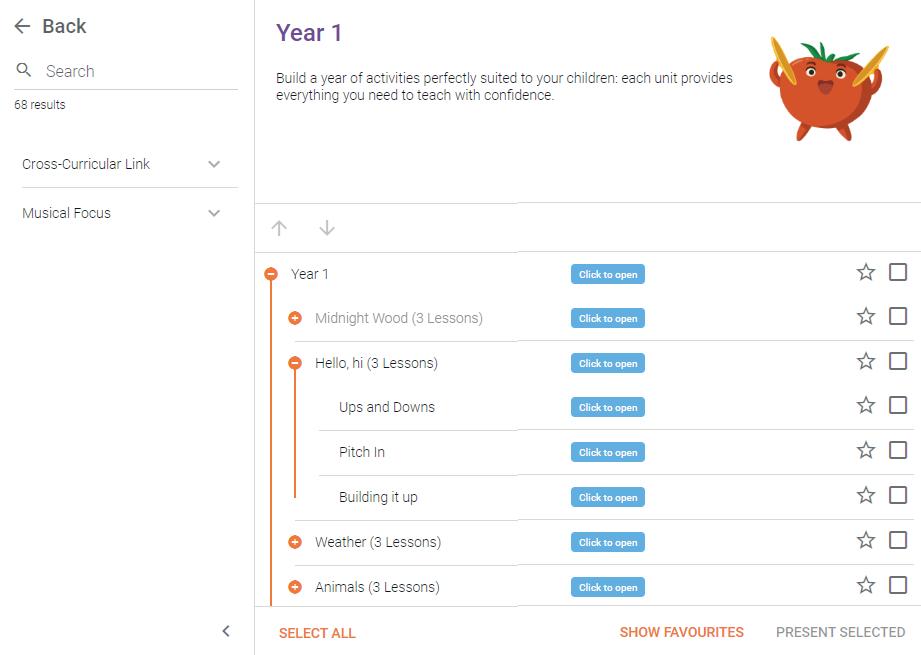Expand Musical Focus filter

coord(214,213)
